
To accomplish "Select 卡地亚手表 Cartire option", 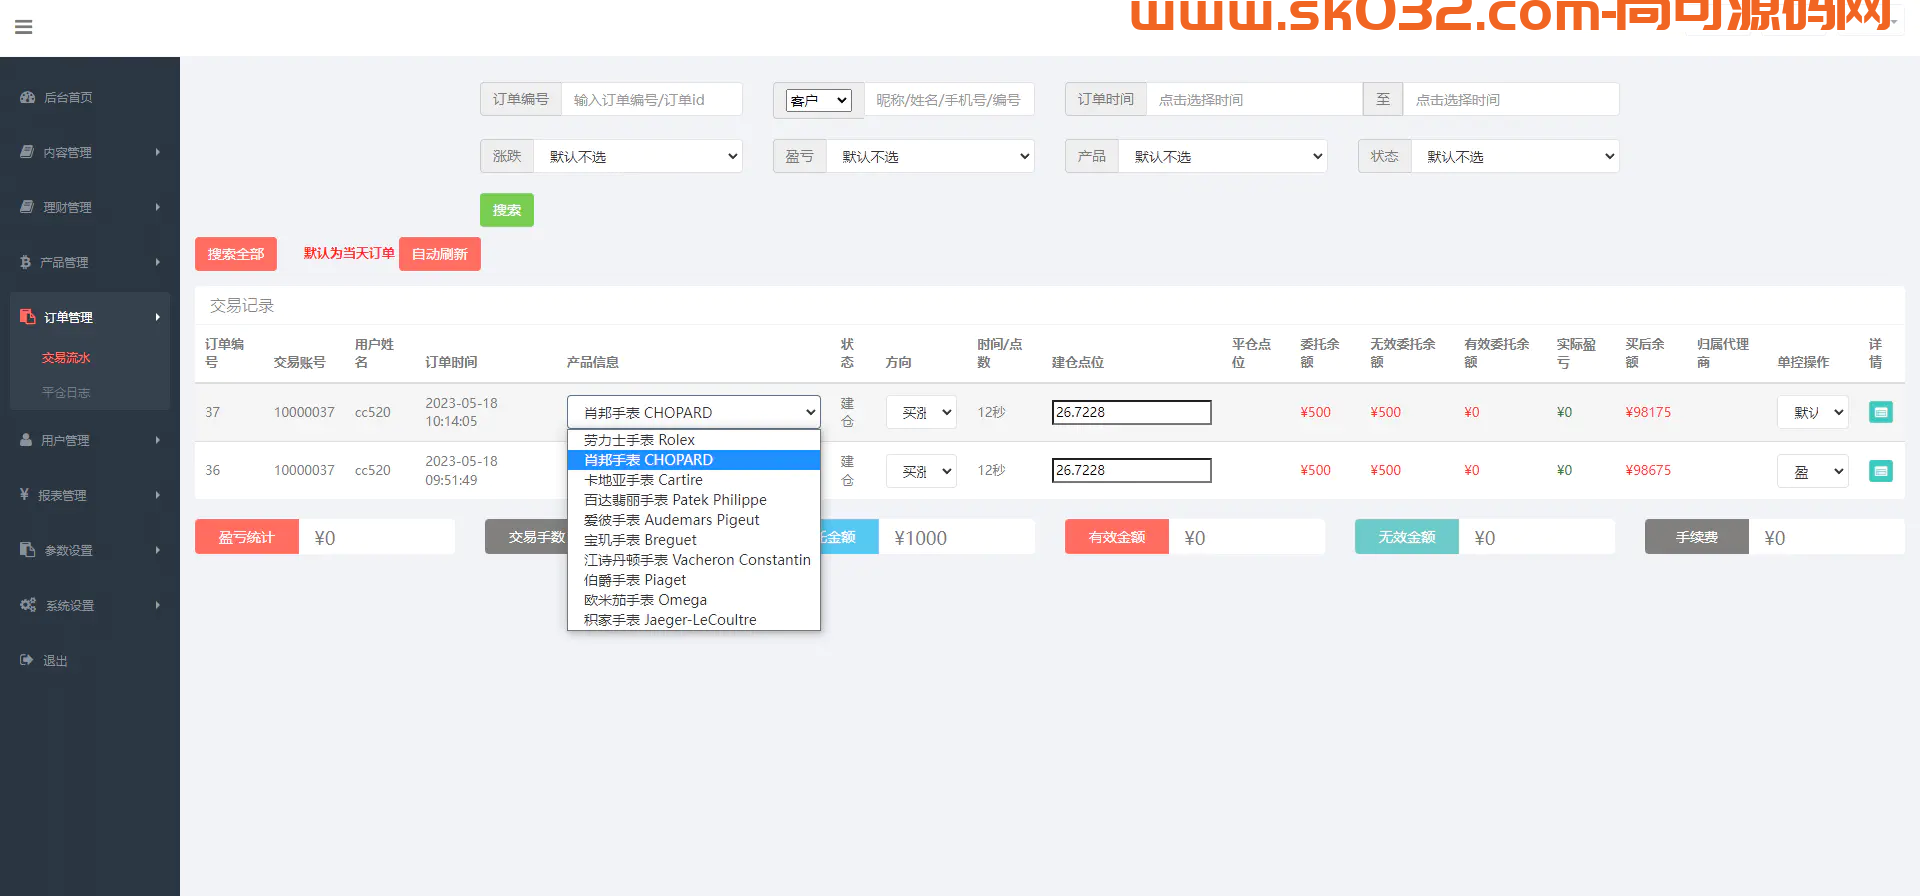I will (x=694, y=480).
